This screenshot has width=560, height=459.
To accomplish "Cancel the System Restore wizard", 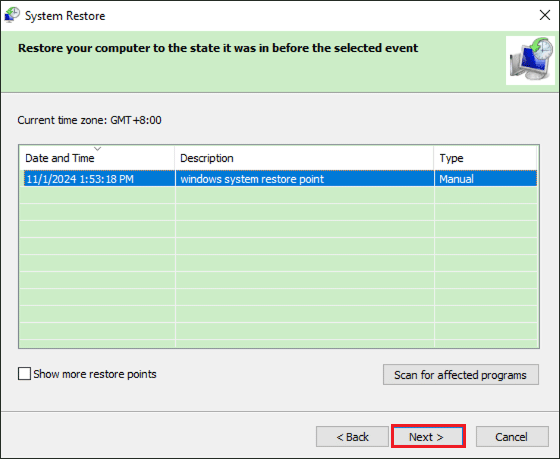I will [x=512, y=436].
